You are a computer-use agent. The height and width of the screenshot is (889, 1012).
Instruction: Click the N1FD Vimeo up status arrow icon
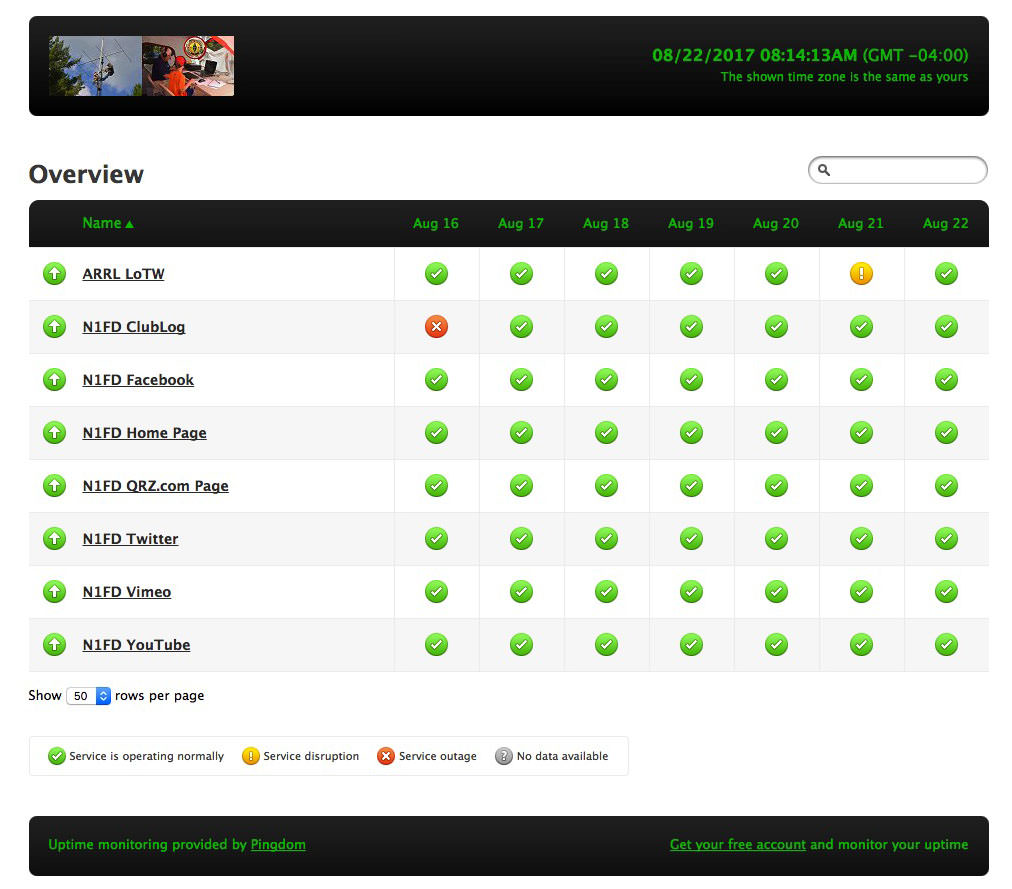[54, 591]
